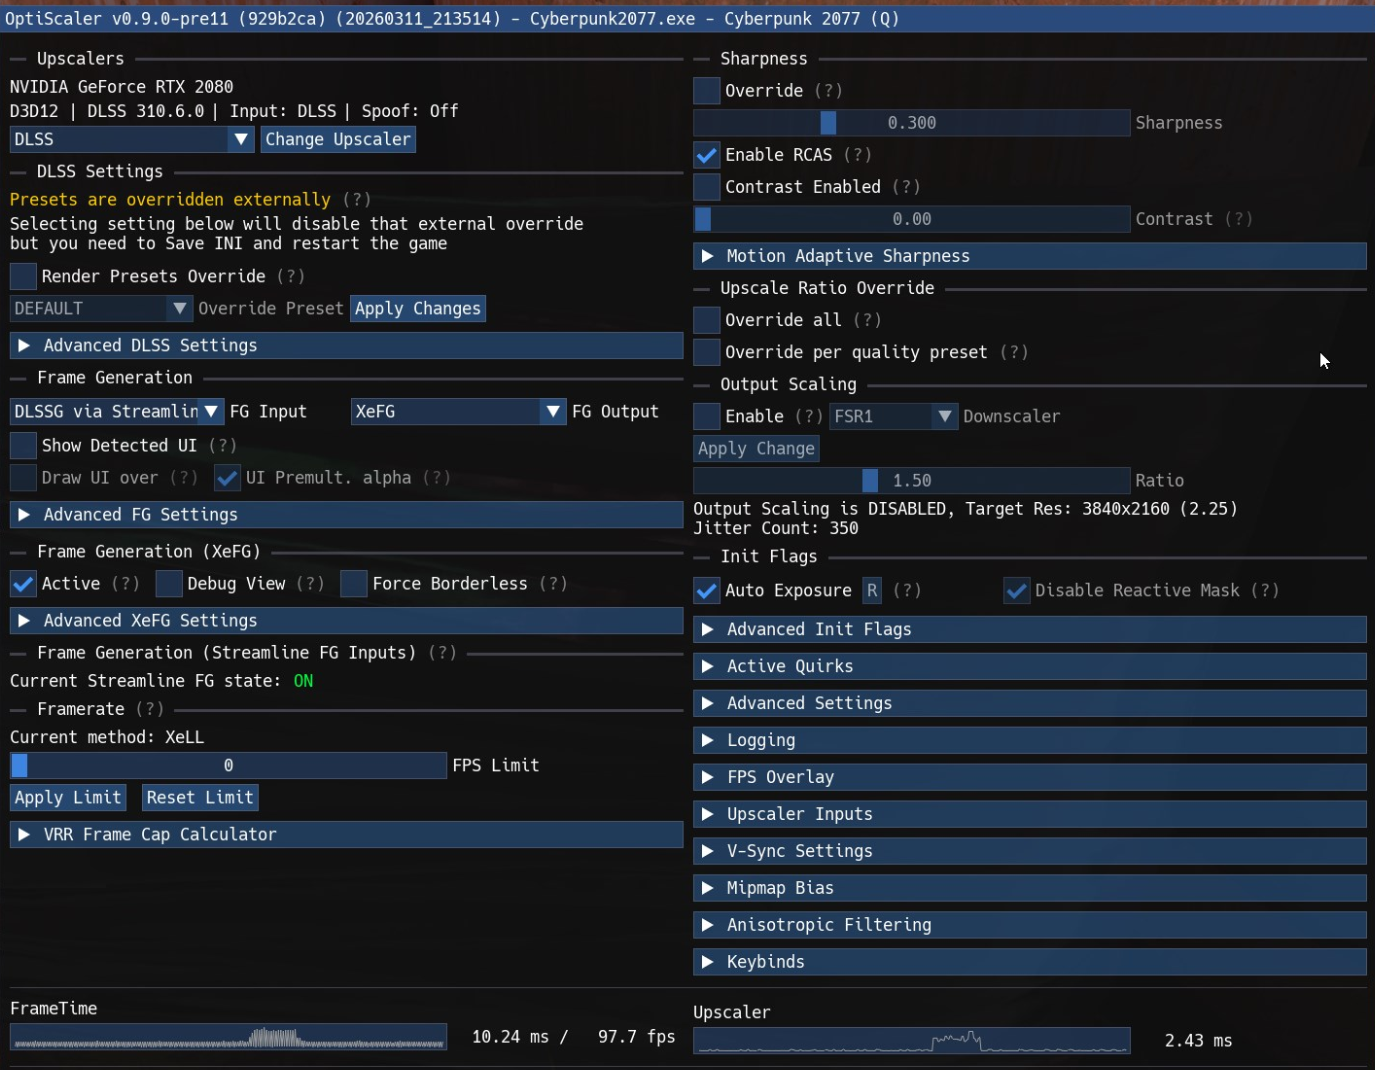Toggle the Disable Reactive Mask checkbox
Image resolution: width=1375 pixels, height=1070 pixels.
coord(1017,591)
